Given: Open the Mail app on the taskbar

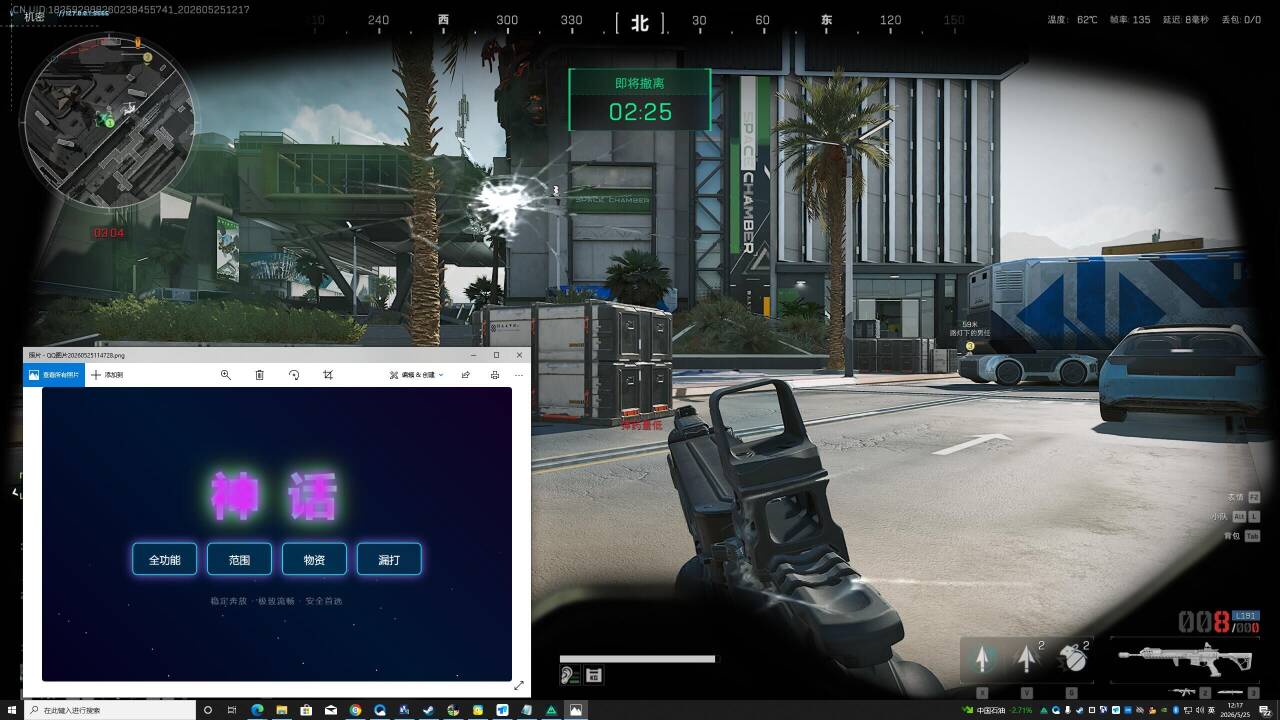Looking at the screenshot, I should (x=331, y=710).
